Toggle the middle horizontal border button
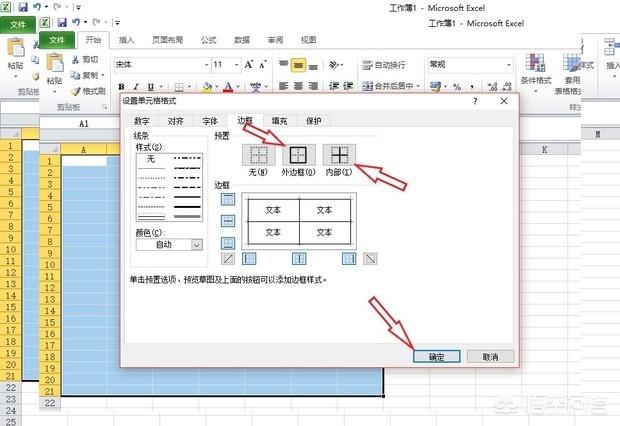This screenshot has height=426, width=620. 228,220
